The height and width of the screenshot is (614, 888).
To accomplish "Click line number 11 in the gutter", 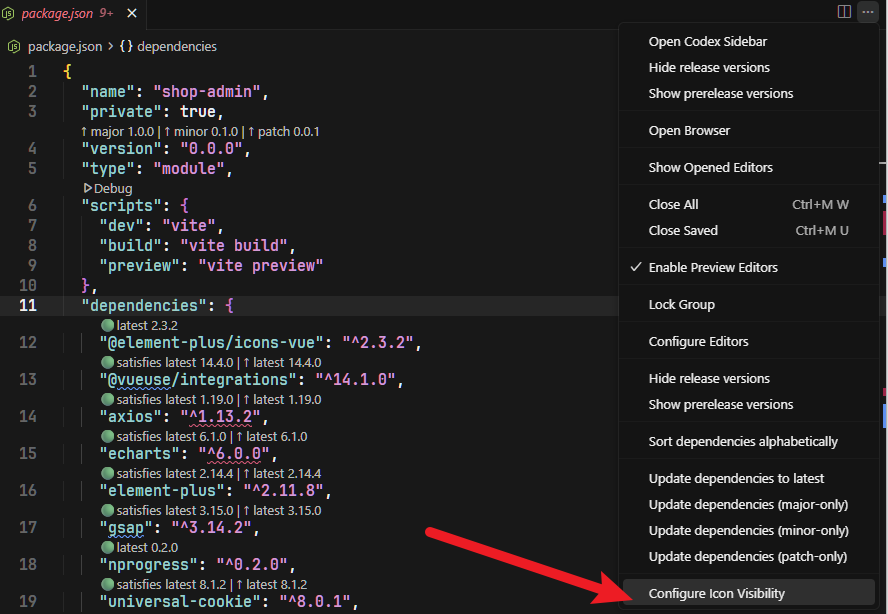I will [x=28, y=306].
